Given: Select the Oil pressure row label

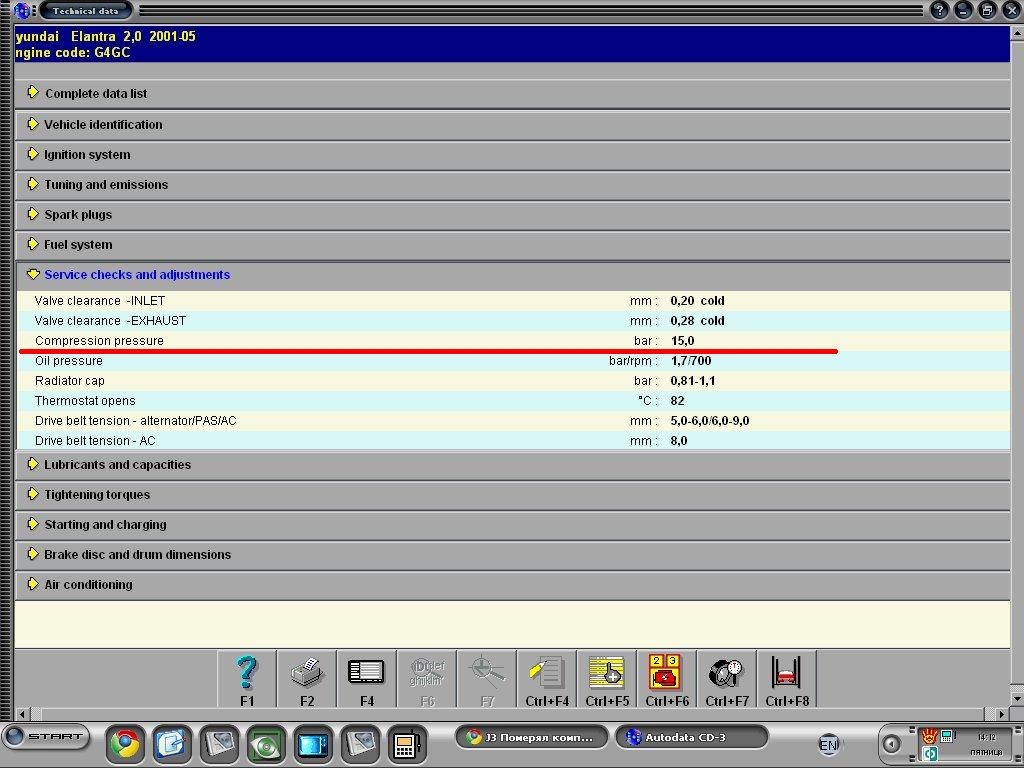Looking at the screenshot, I should tap(69, 360).
